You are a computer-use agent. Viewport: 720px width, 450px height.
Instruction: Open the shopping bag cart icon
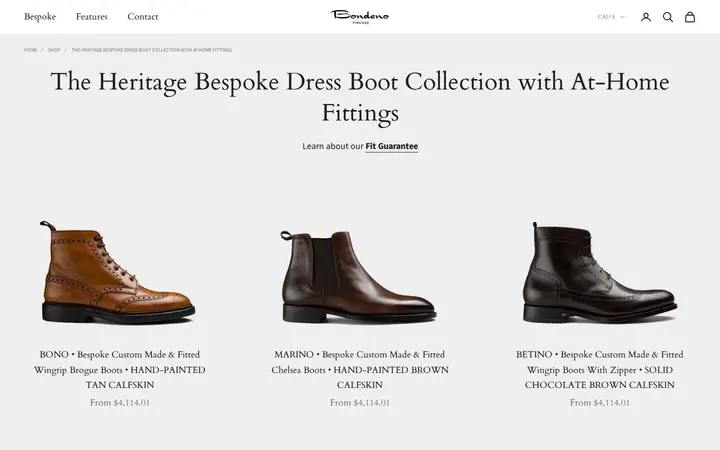pyautogui.click(x=690, y=17)
